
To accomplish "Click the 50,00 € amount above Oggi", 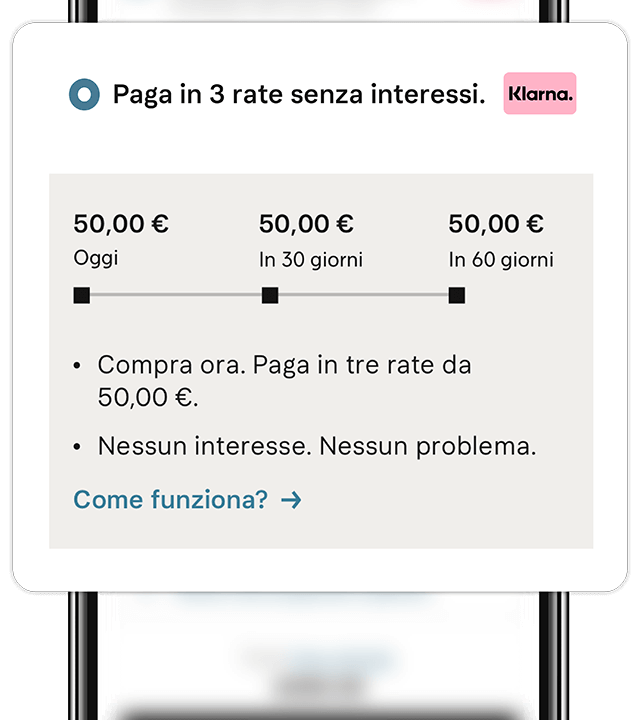I will 121,224.
